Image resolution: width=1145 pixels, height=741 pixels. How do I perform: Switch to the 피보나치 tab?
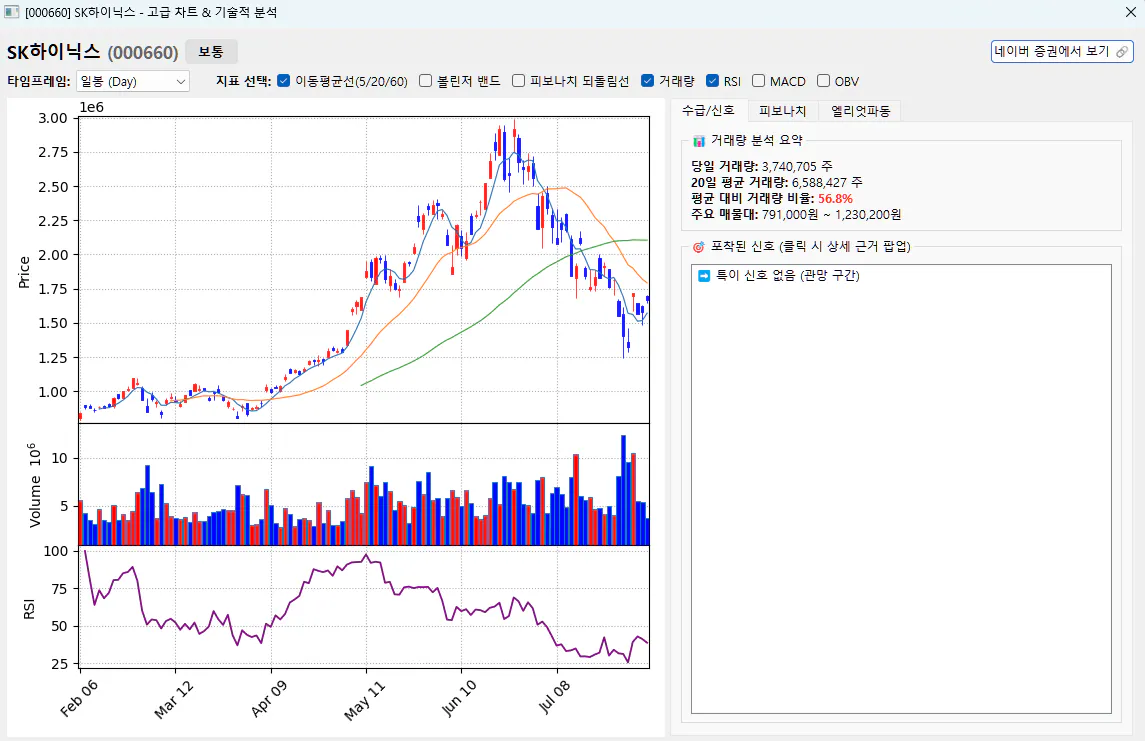782,111
